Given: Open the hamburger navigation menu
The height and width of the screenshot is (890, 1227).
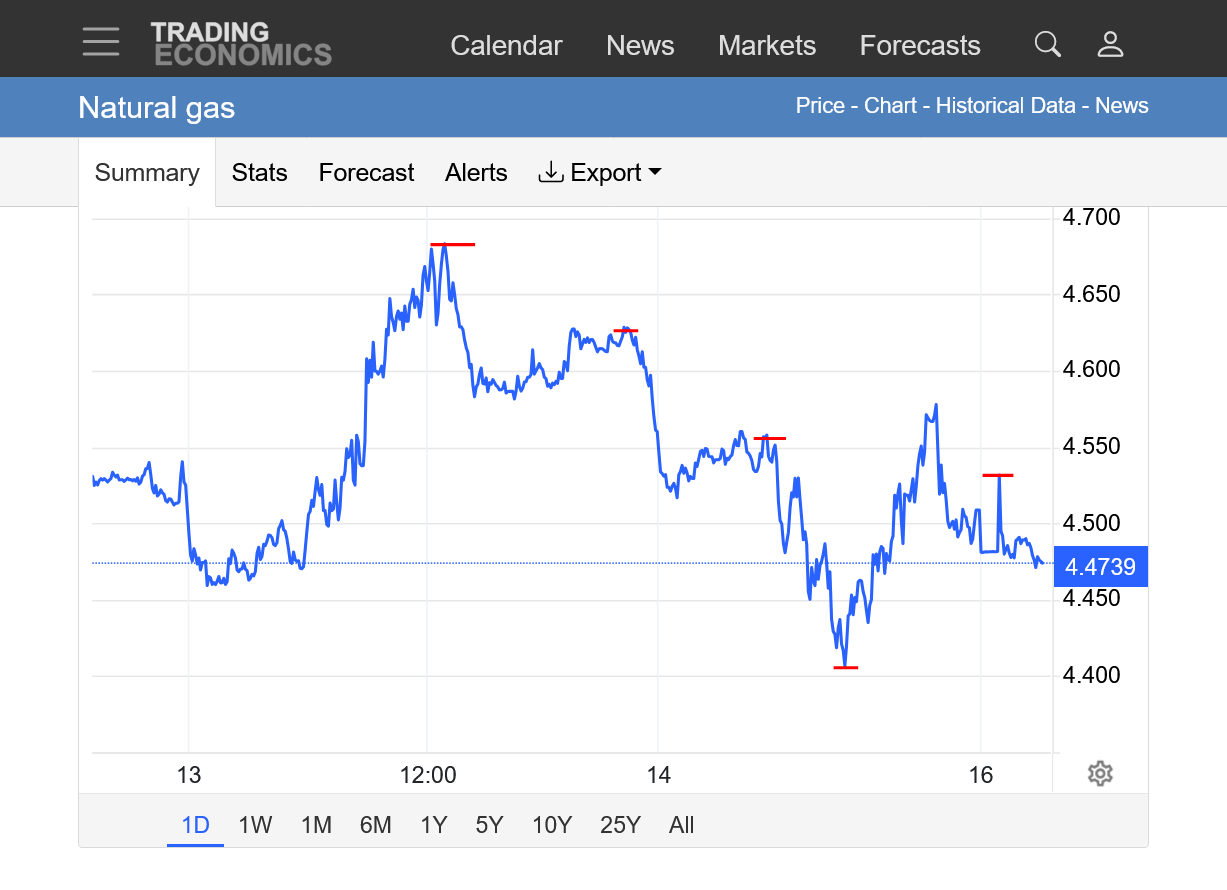Looking at the screenshot, I should tap(101, 42).
